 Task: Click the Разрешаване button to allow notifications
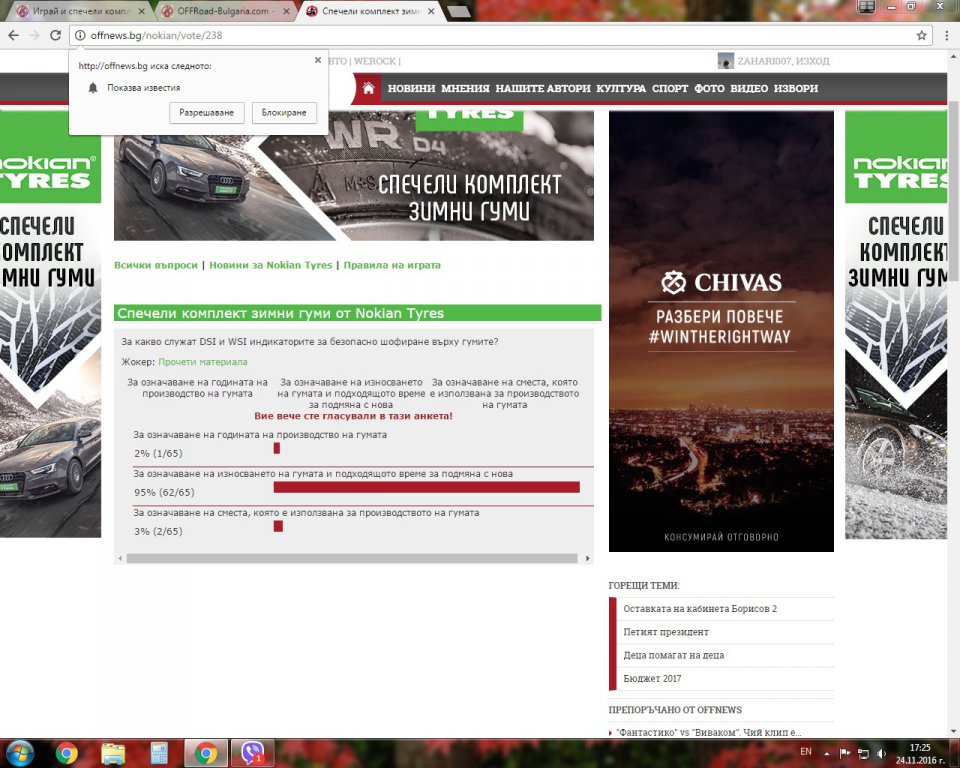point(207,113)
